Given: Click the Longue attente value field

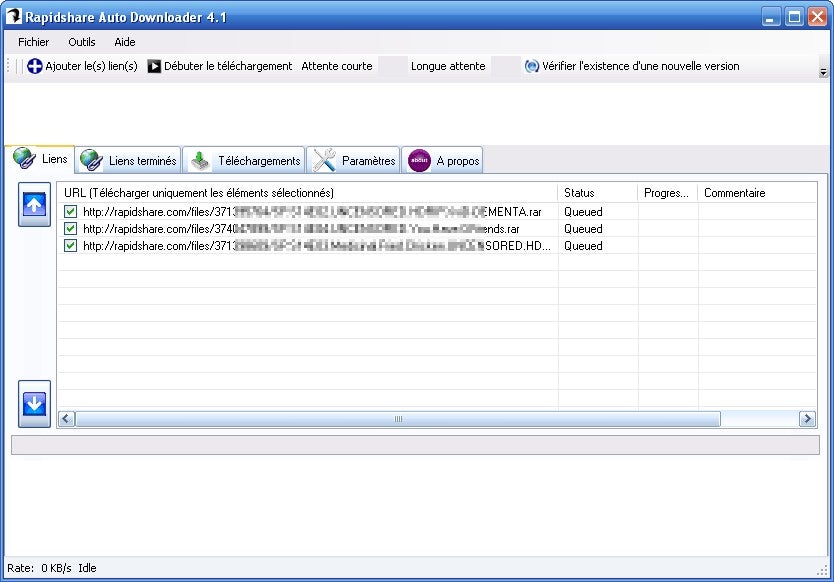Looking at the screenshot, I should (x=506, y=66).
